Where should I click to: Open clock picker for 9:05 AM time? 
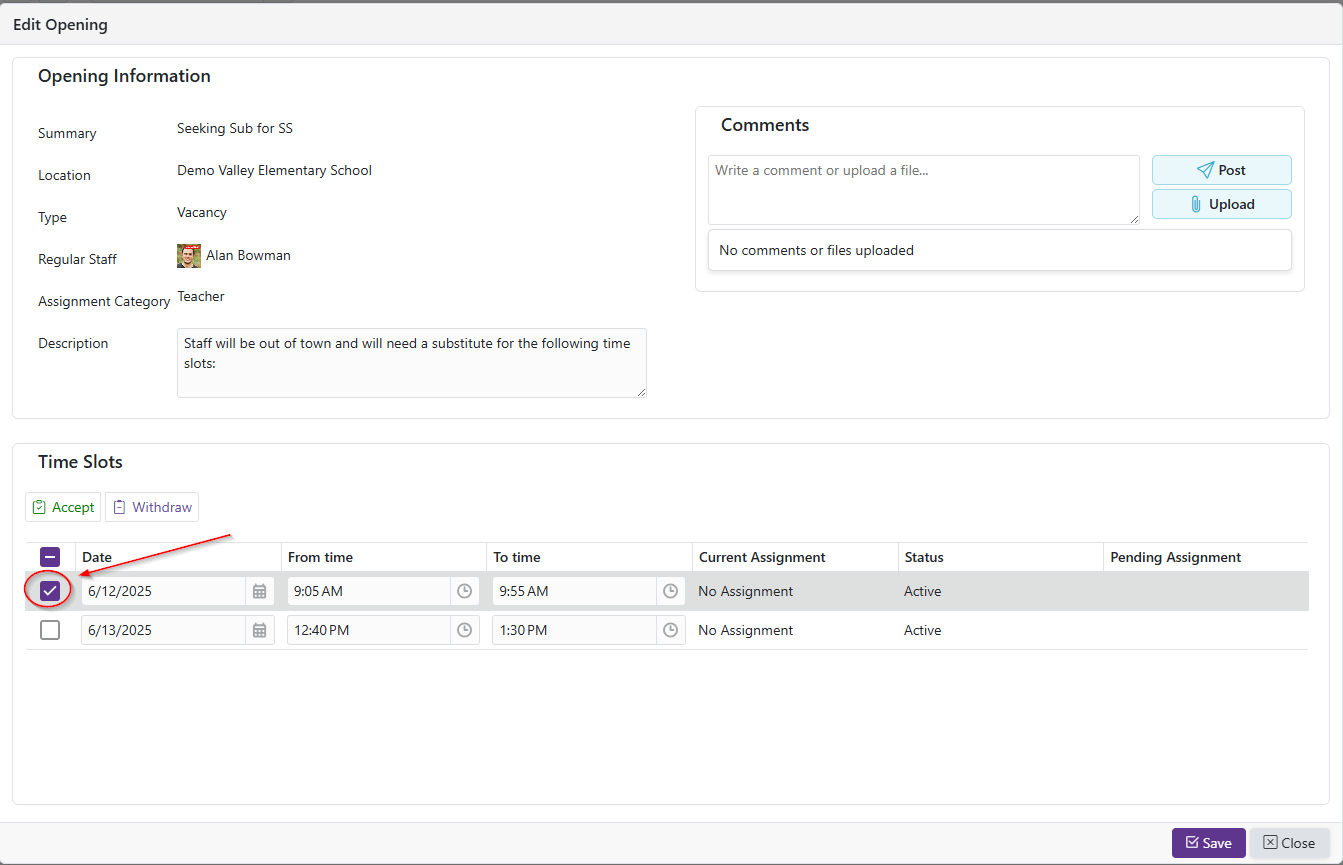(465, 591)
